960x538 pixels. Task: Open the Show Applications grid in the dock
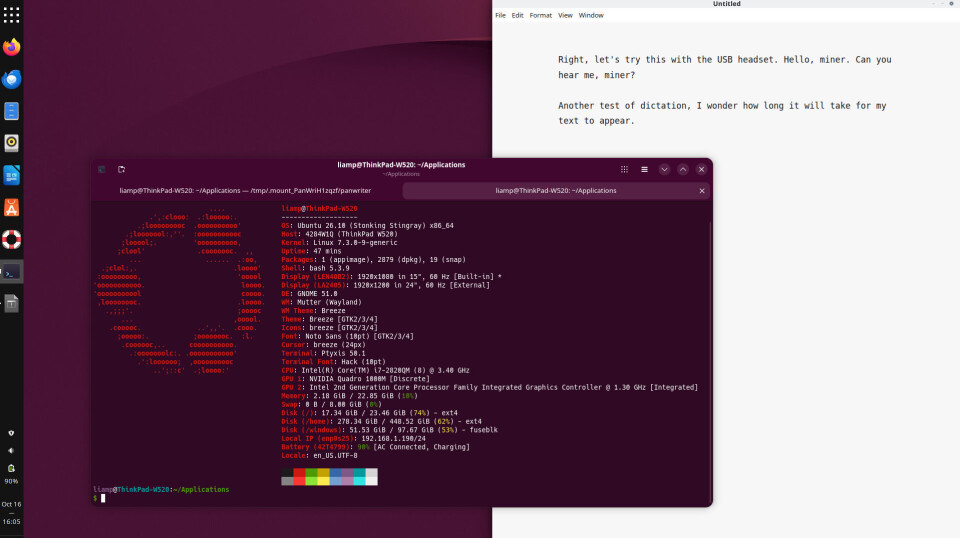(11, 15)
